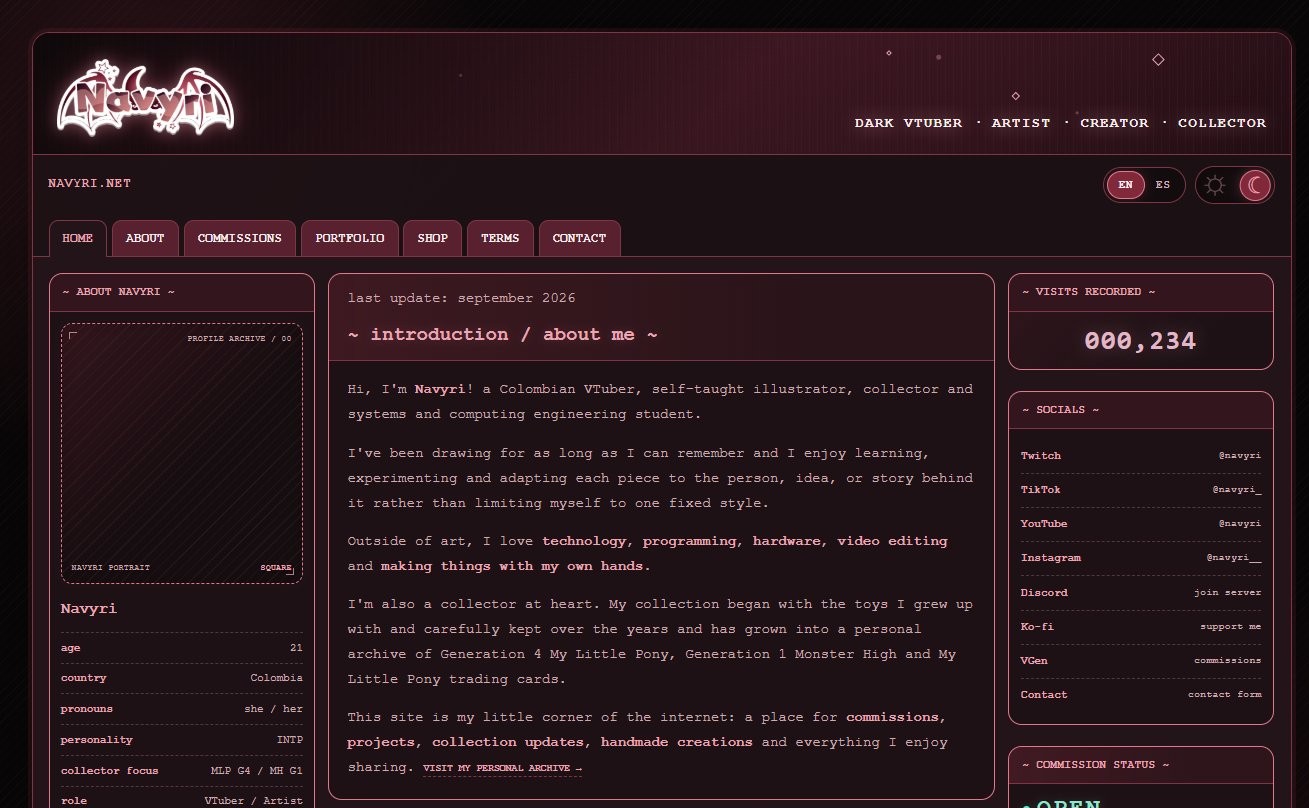This screenshot has height=808, width=1309.
Task: Click the NAVYRI.NET site title
Action: coord(90,183)
